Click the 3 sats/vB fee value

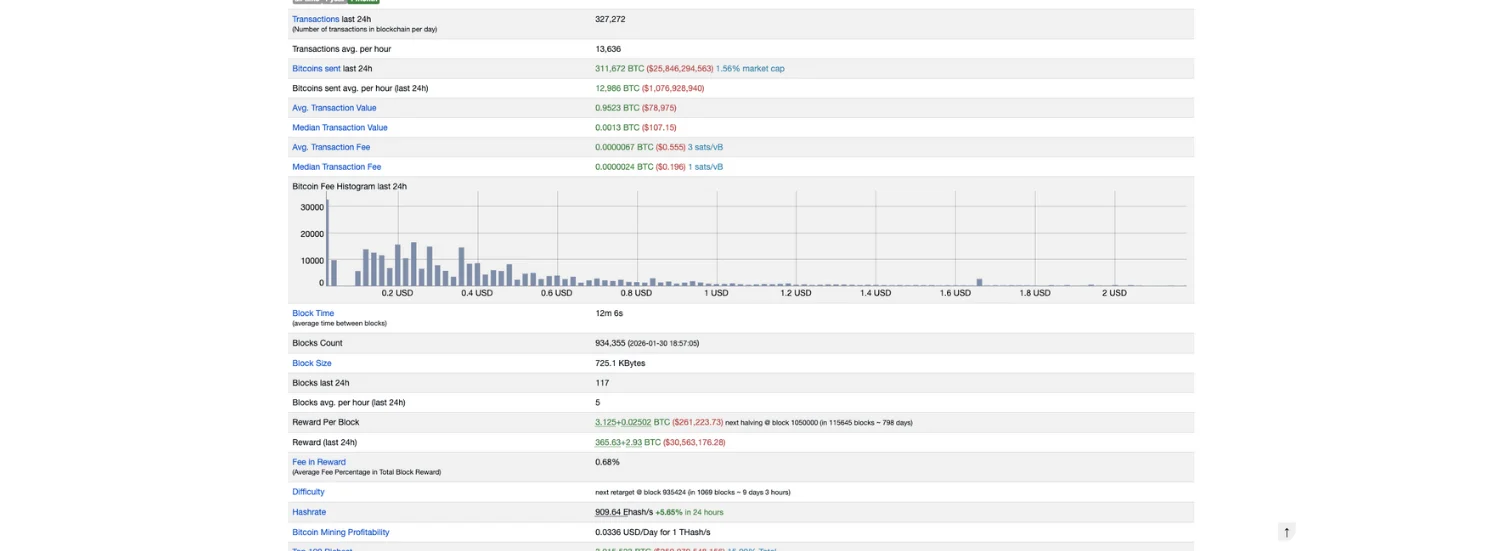[705, 147]
